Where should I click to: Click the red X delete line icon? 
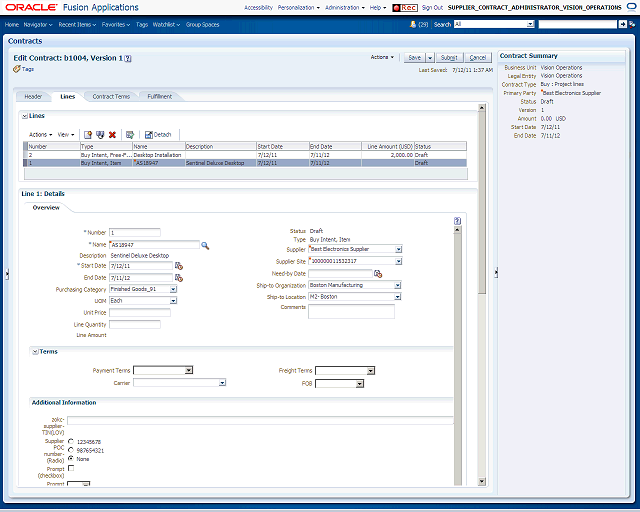(112, 135)
